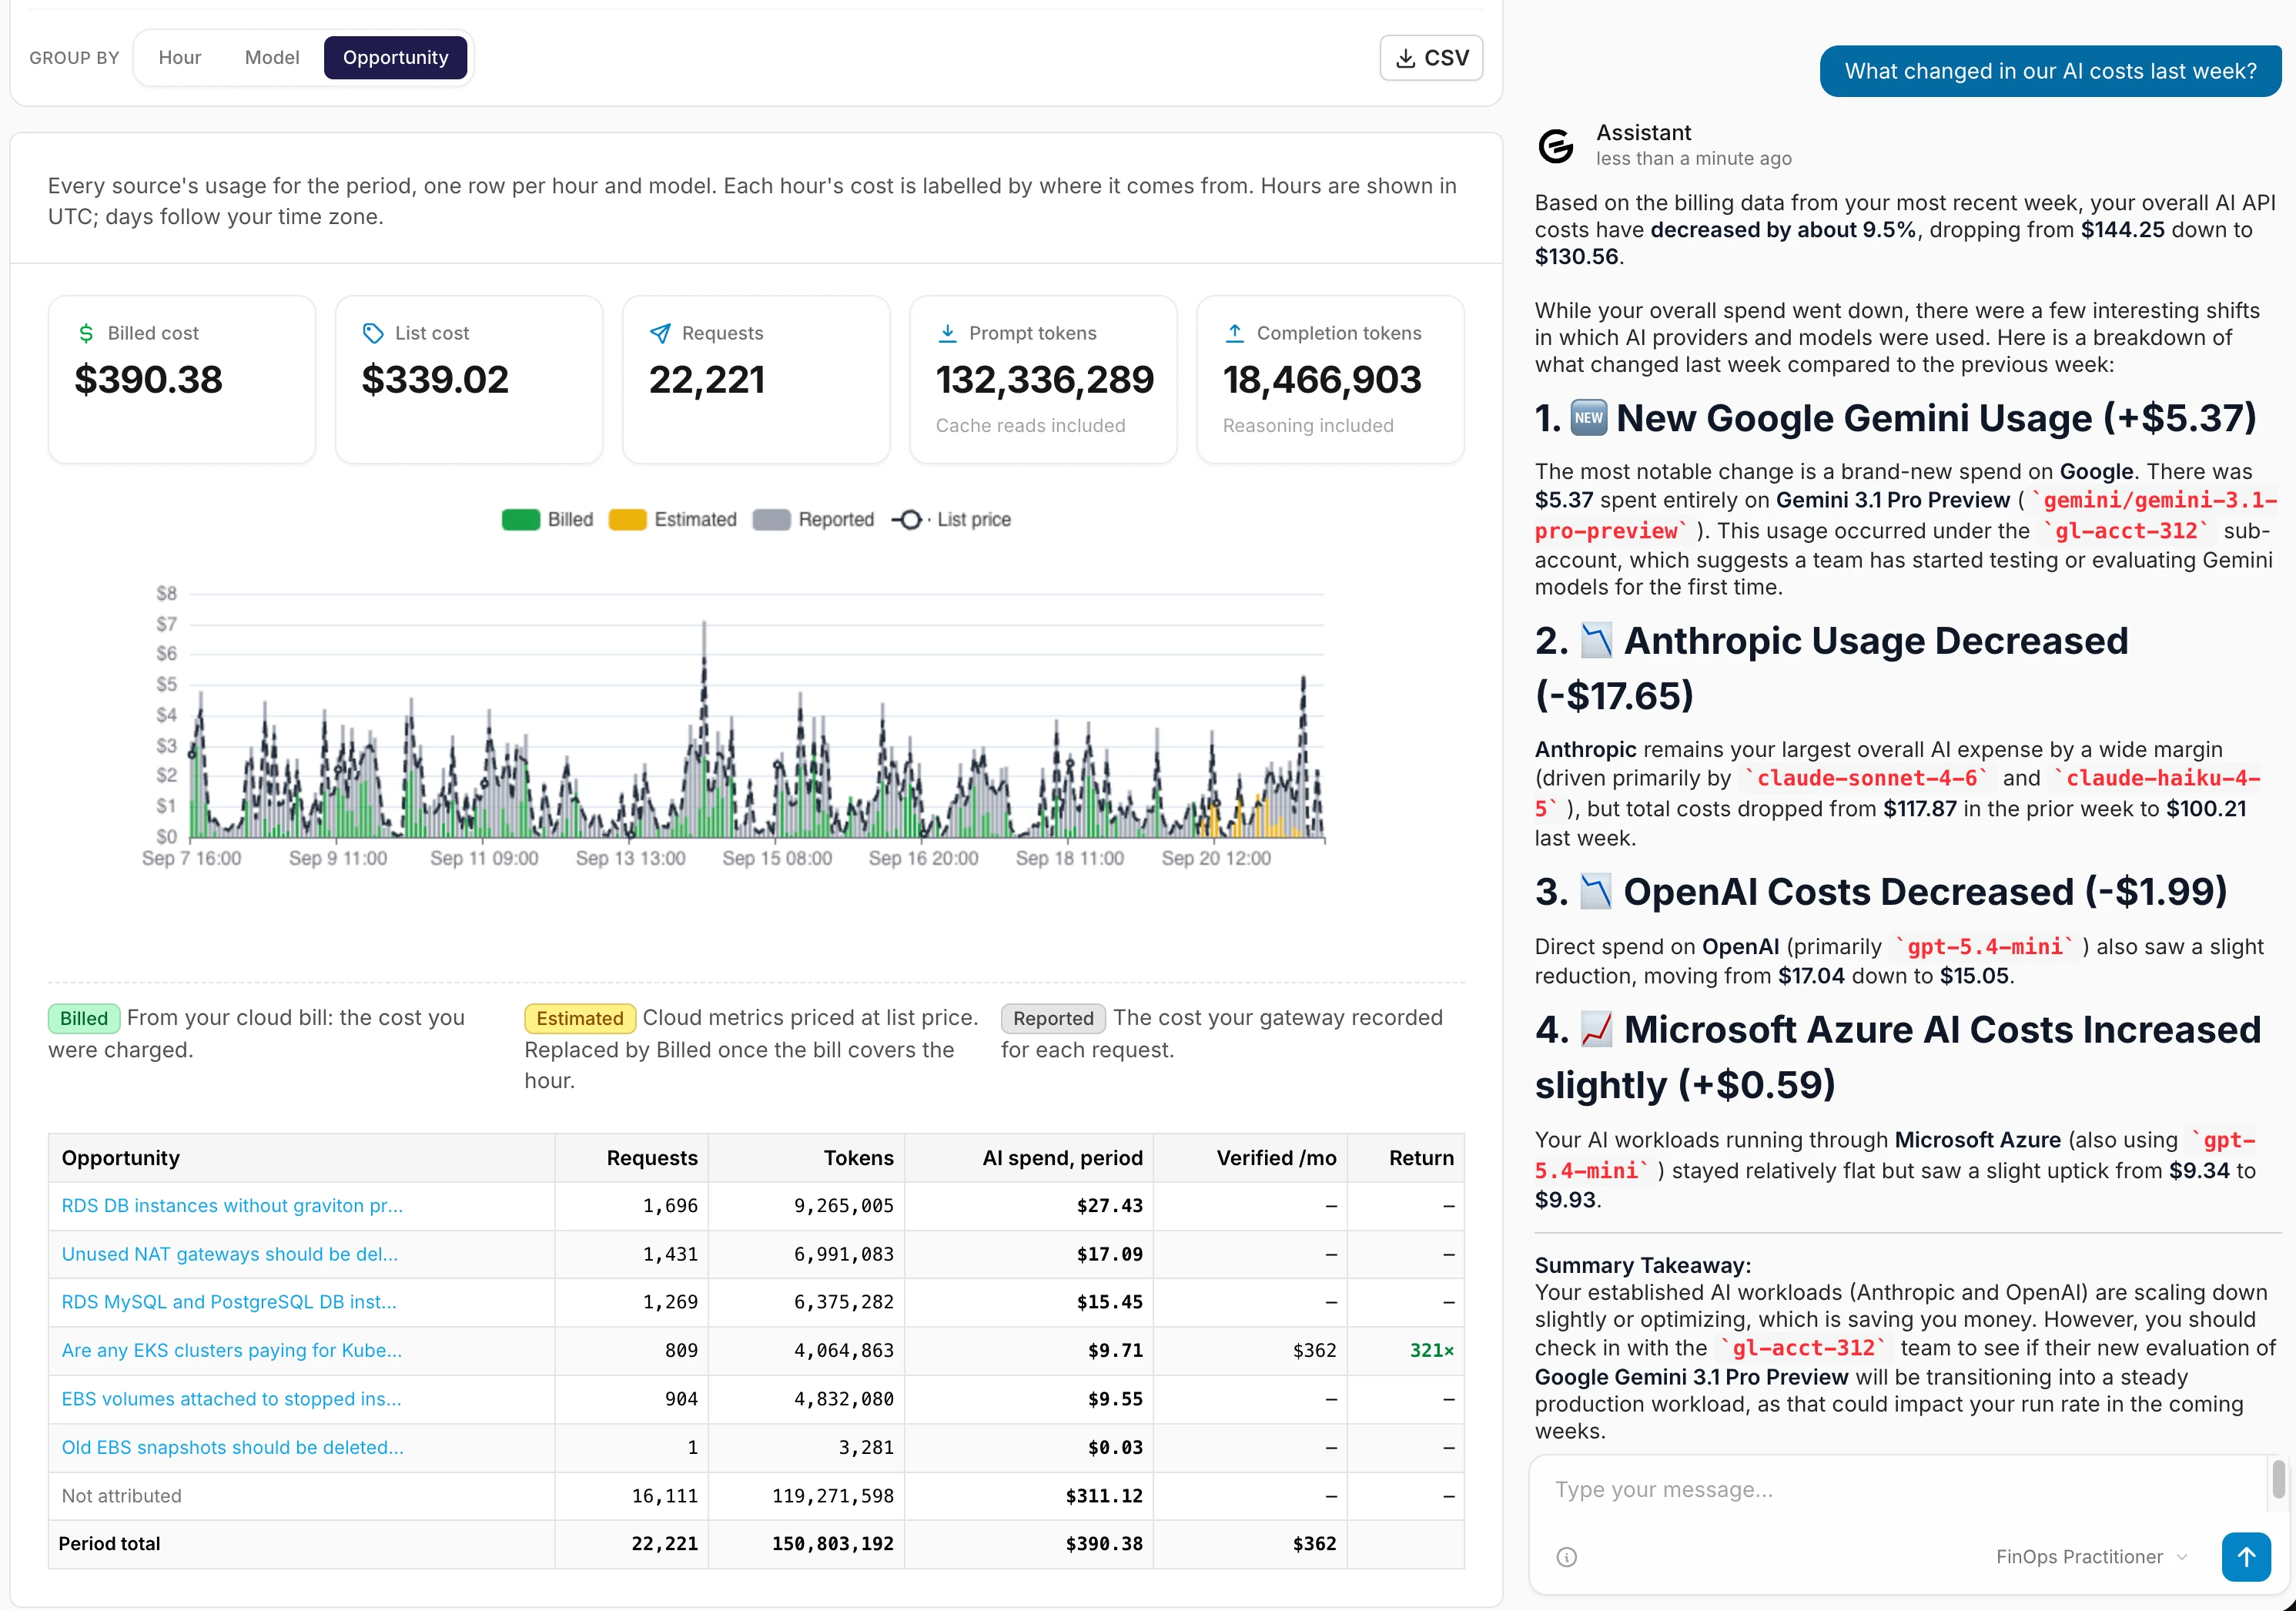Image resolution: width=2296 pixels, height=1611 pixels.
Task: Click the Period total row label
Action: tap(109, 1543)
